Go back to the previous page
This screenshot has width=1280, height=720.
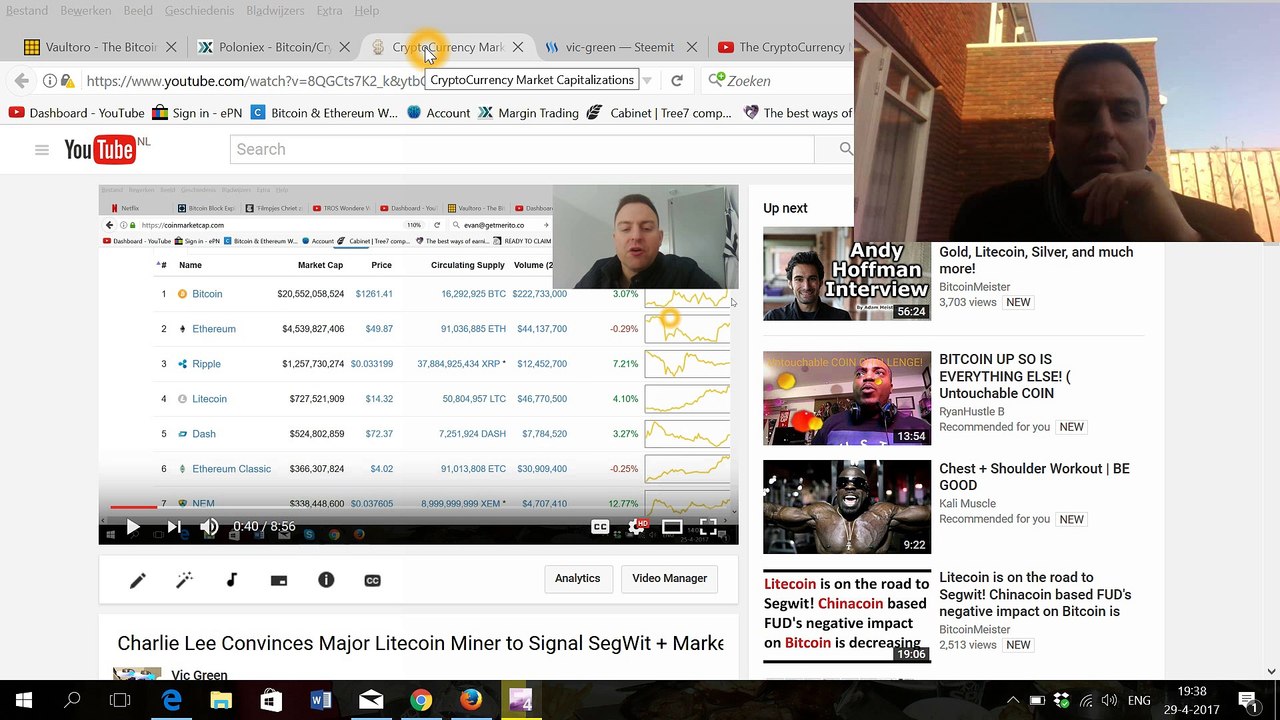(x=21, y=81)
